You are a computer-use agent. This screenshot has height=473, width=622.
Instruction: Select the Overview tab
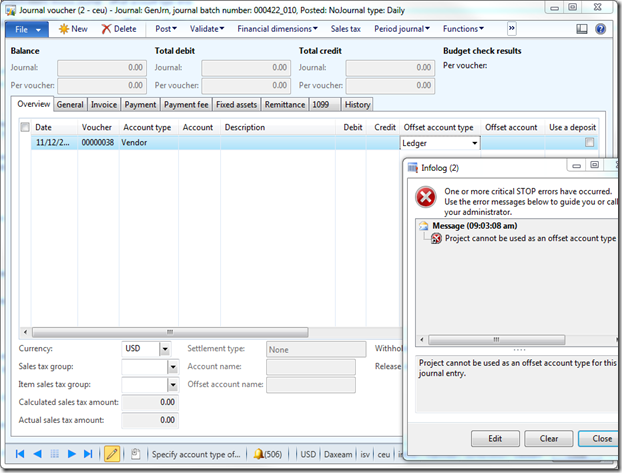[33, 104]
